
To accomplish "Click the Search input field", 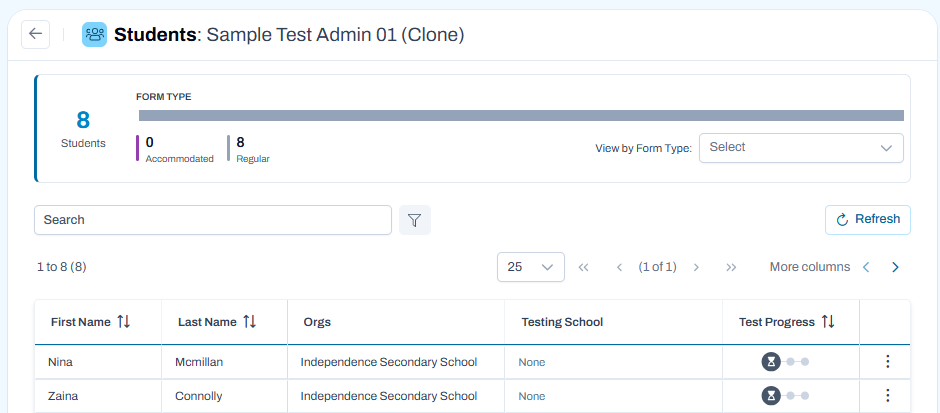I will tap(213, 220).
